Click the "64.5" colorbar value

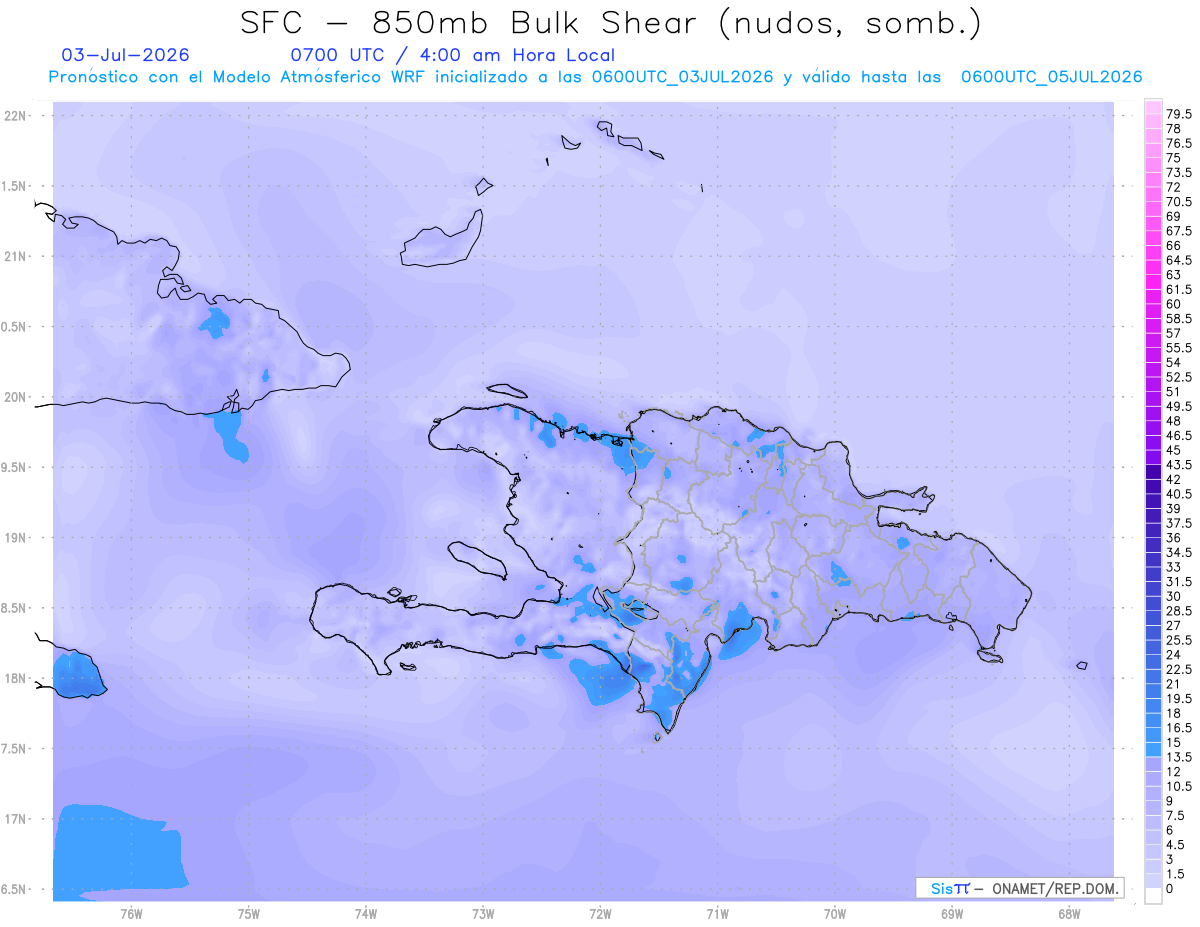pyautogui.click(x=1179, y=260)
